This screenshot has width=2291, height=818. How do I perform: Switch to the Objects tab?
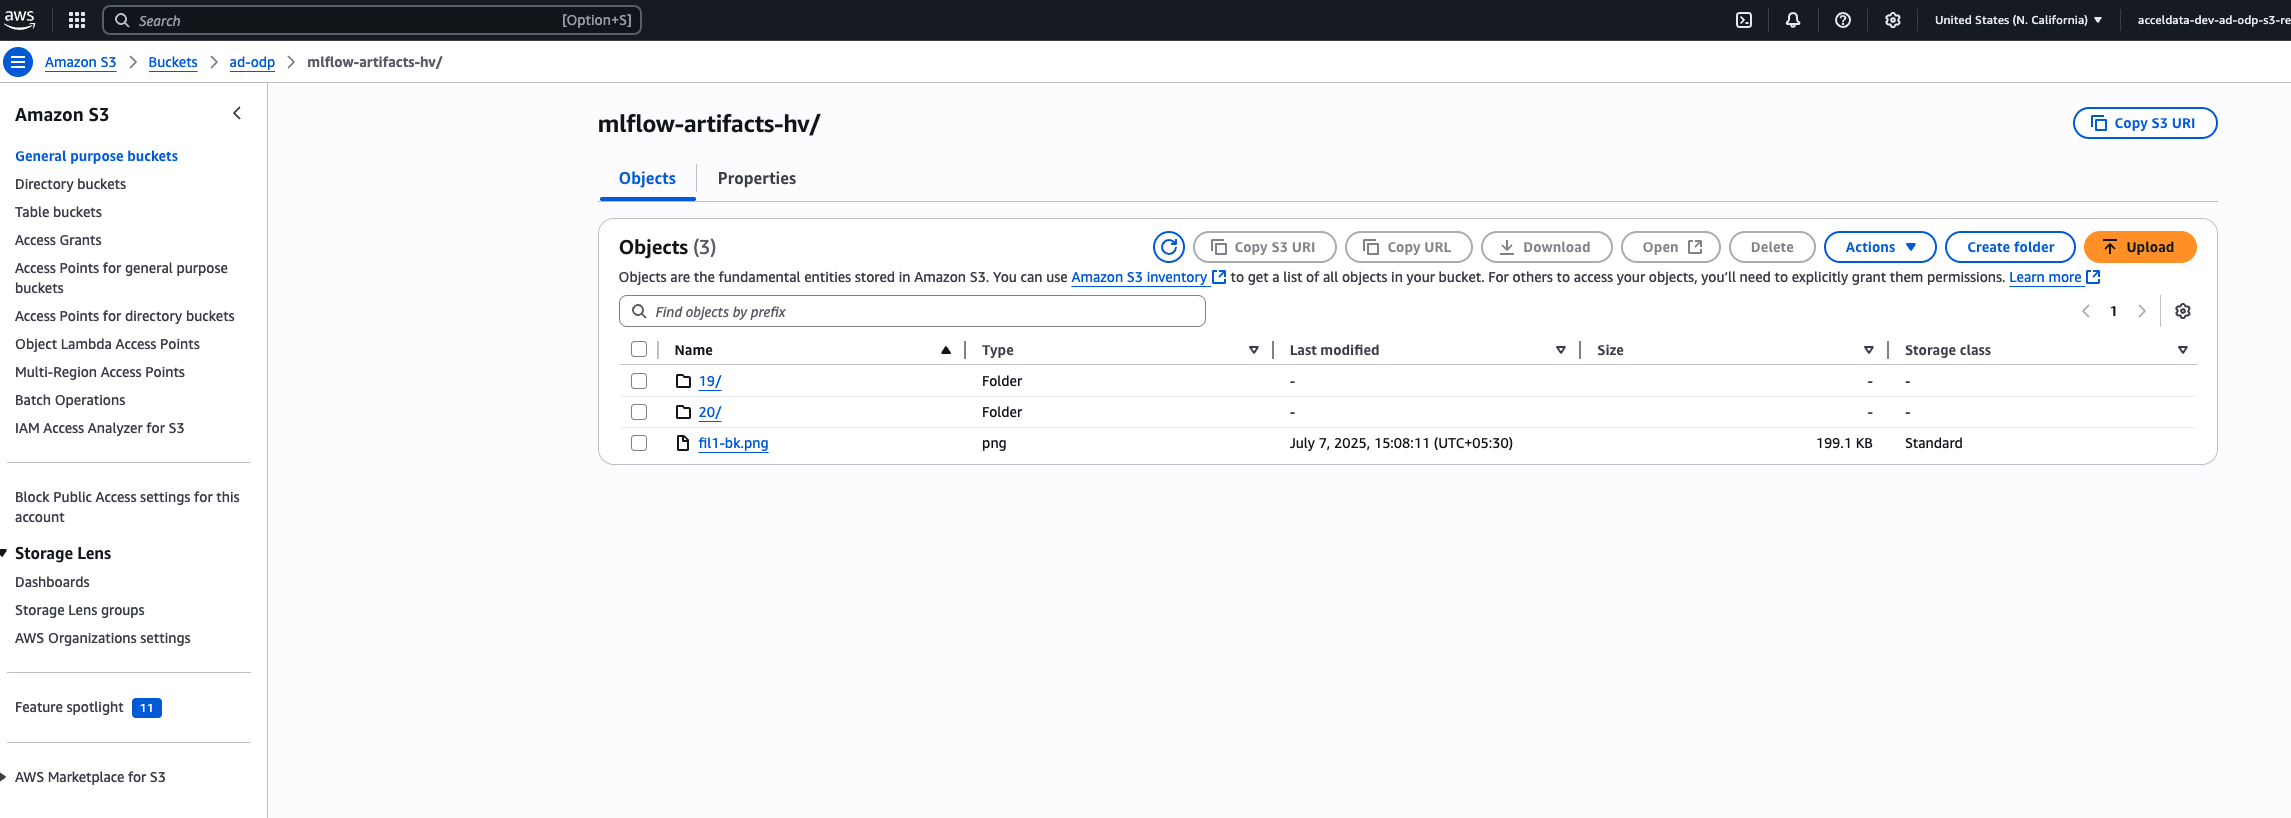(x=647, y=178)
